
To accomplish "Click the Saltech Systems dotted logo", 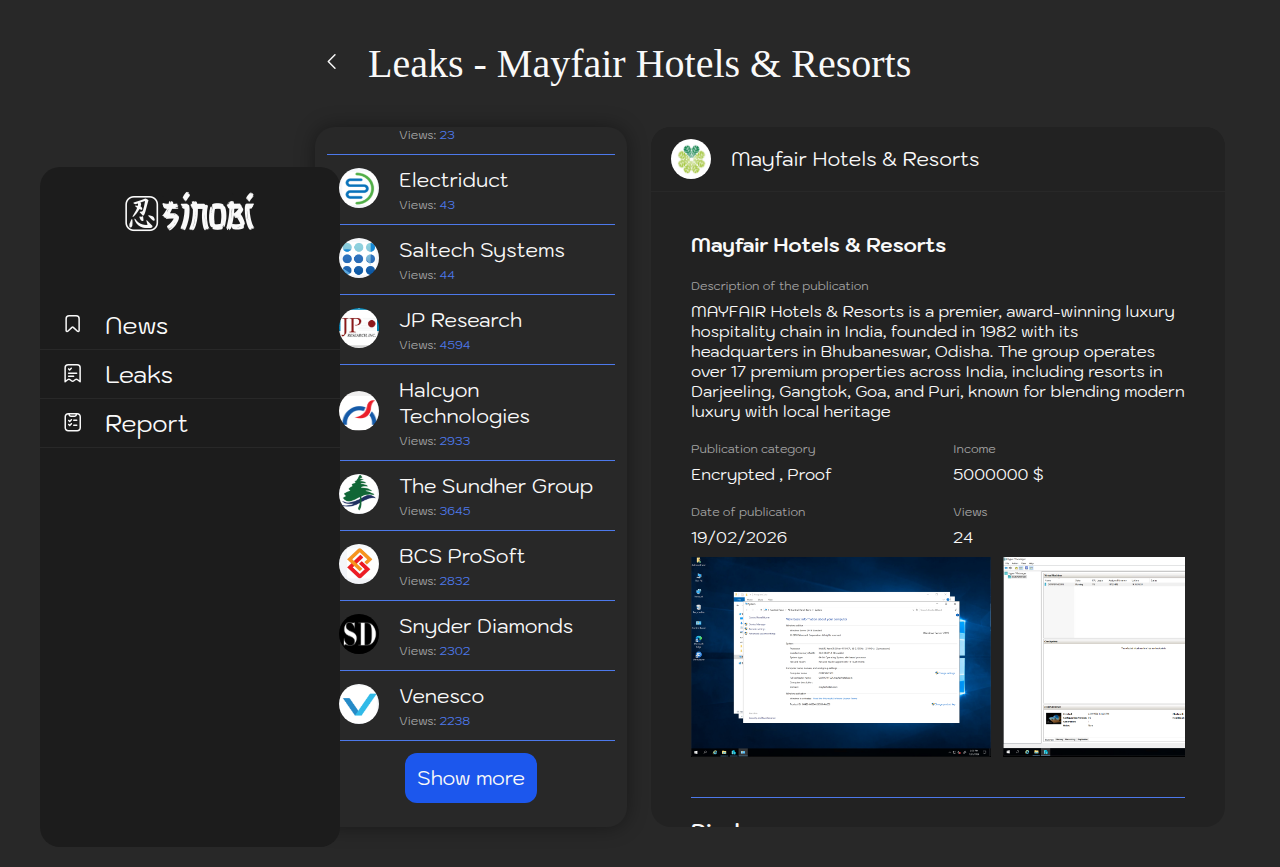I will (x=359, y=258).
